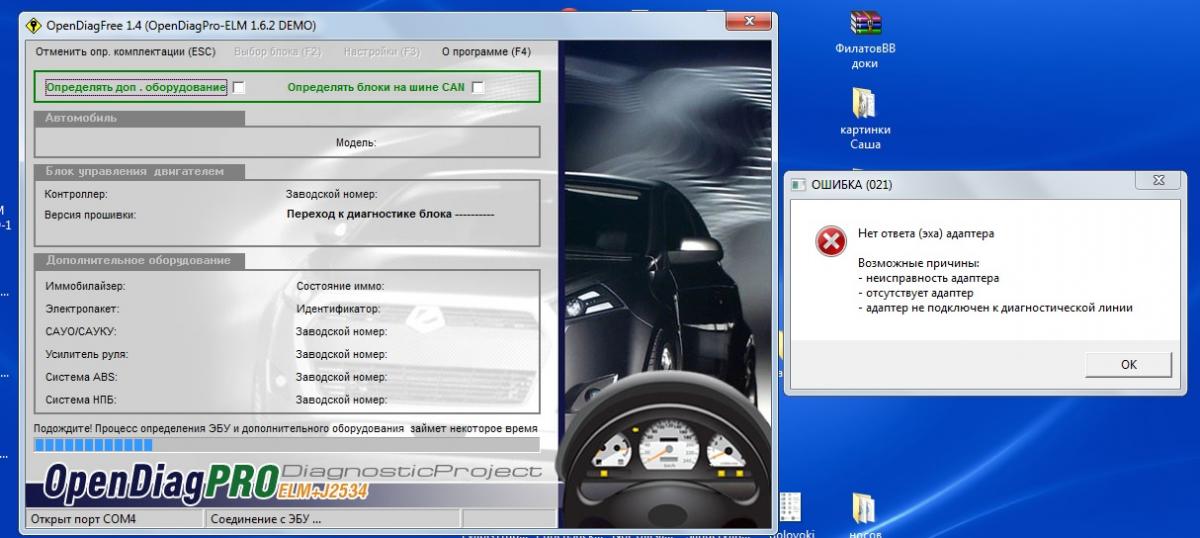1200x538 pixels.
Task: Click the red error icon in the dialog
Action: (x=830, y=241)
